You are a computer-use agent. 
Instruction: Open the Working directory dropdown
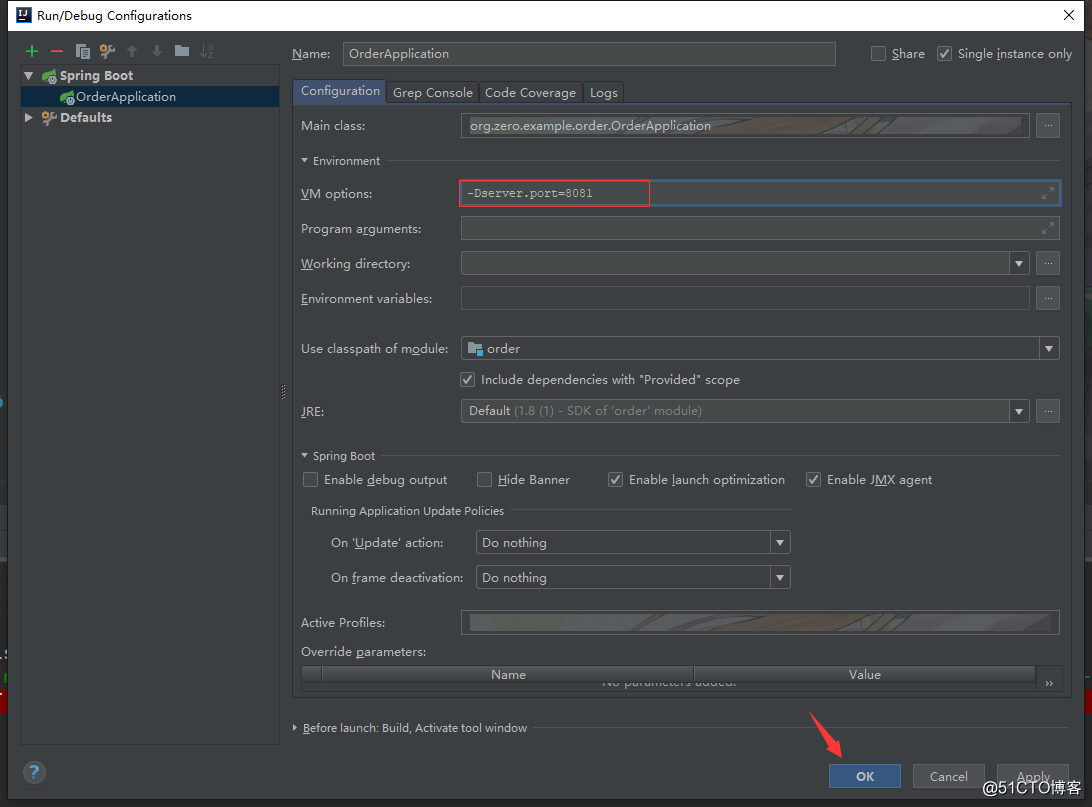pyautogui.click(x=1019, y=263)
